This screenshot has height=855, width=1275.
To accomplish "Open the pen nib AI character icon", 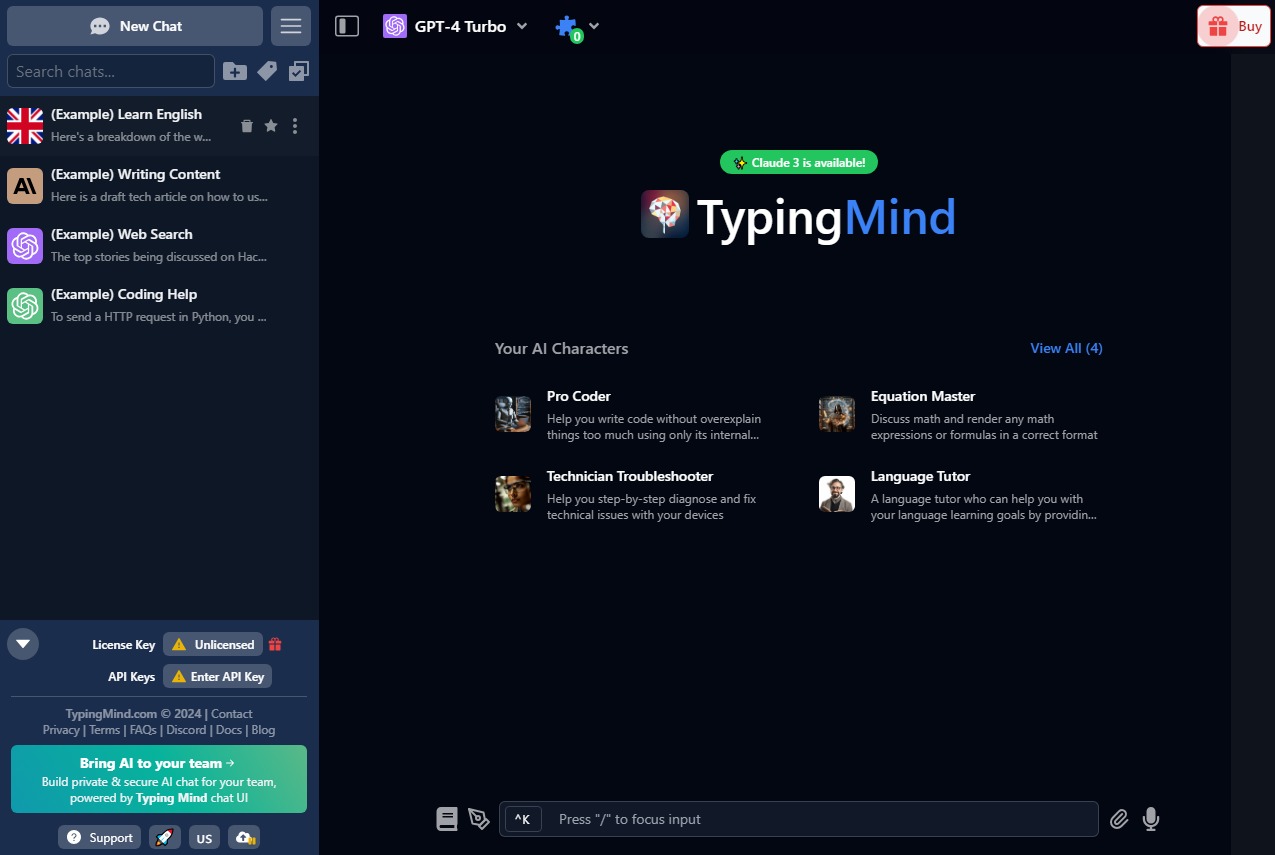I will pos(479,819).
